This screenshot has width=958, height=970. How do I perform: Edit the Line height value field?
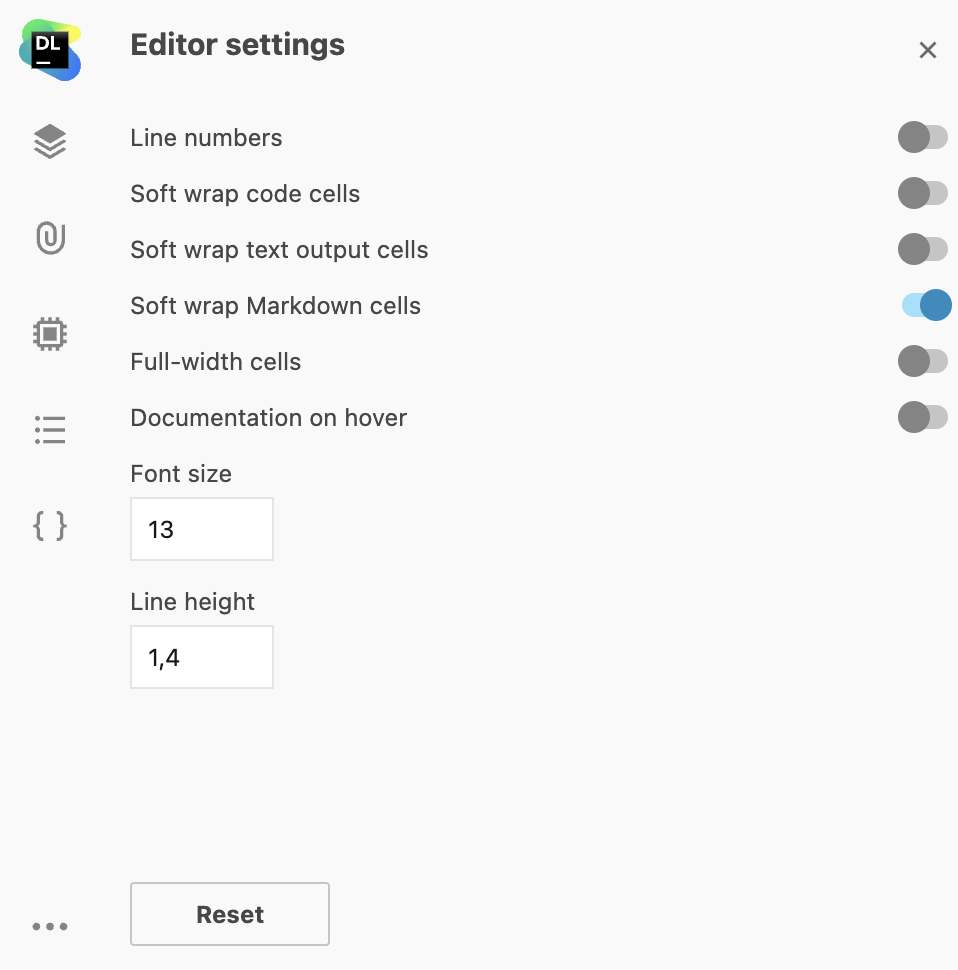click(x=200, y=657)
